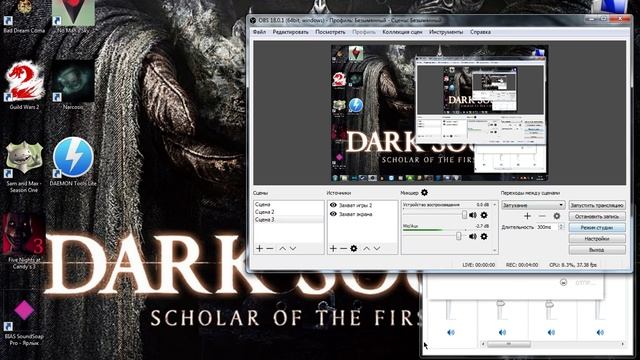
Task: Open Настройки from the OBS controls
Action: coord(597,238)
